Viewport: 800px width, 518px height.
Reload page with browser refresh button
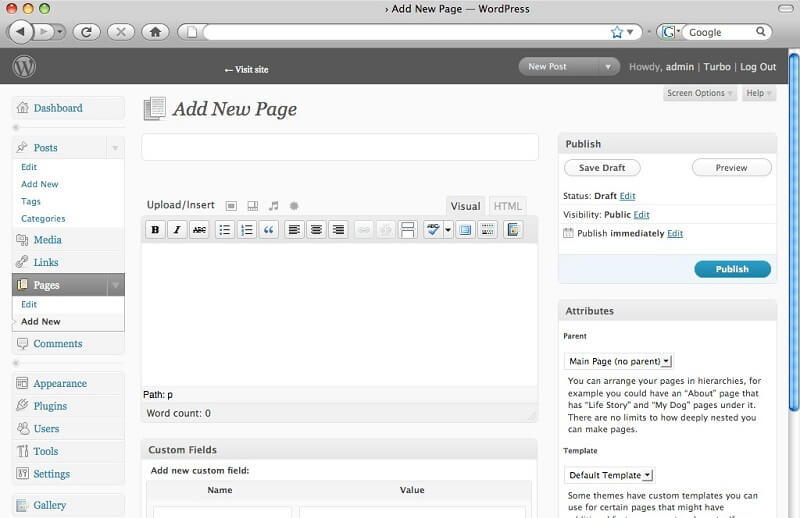click(86, 32)
